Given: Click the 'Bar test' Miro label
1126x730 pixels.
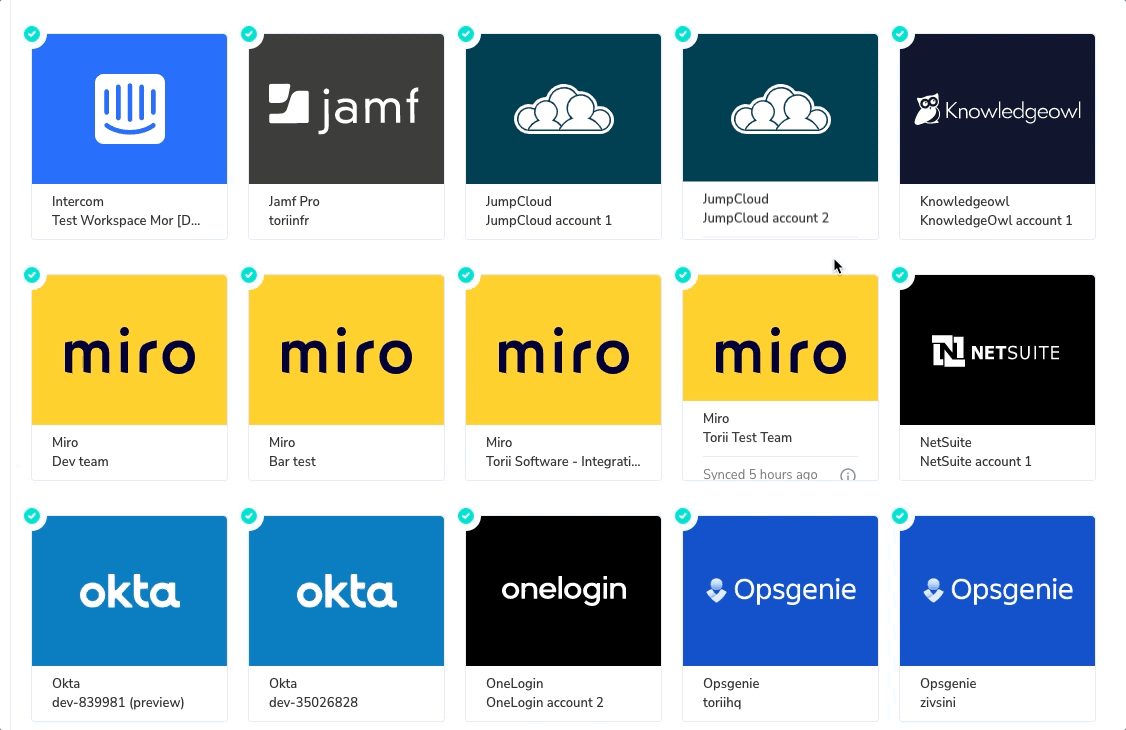Looking at the screenshot, I should click(x=292, y=462).
